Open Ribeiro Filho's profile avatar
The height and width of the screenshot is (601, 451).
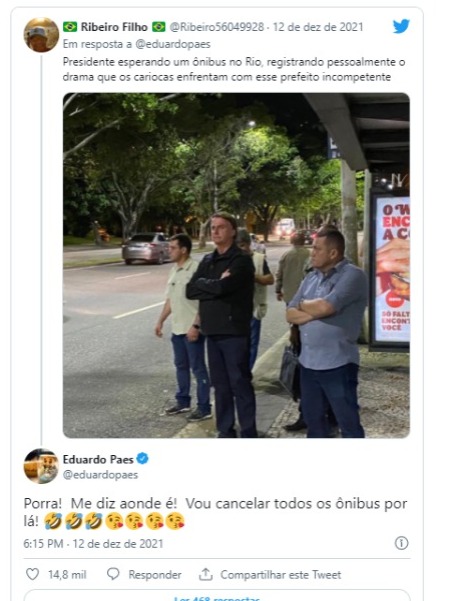pos(41,35)
